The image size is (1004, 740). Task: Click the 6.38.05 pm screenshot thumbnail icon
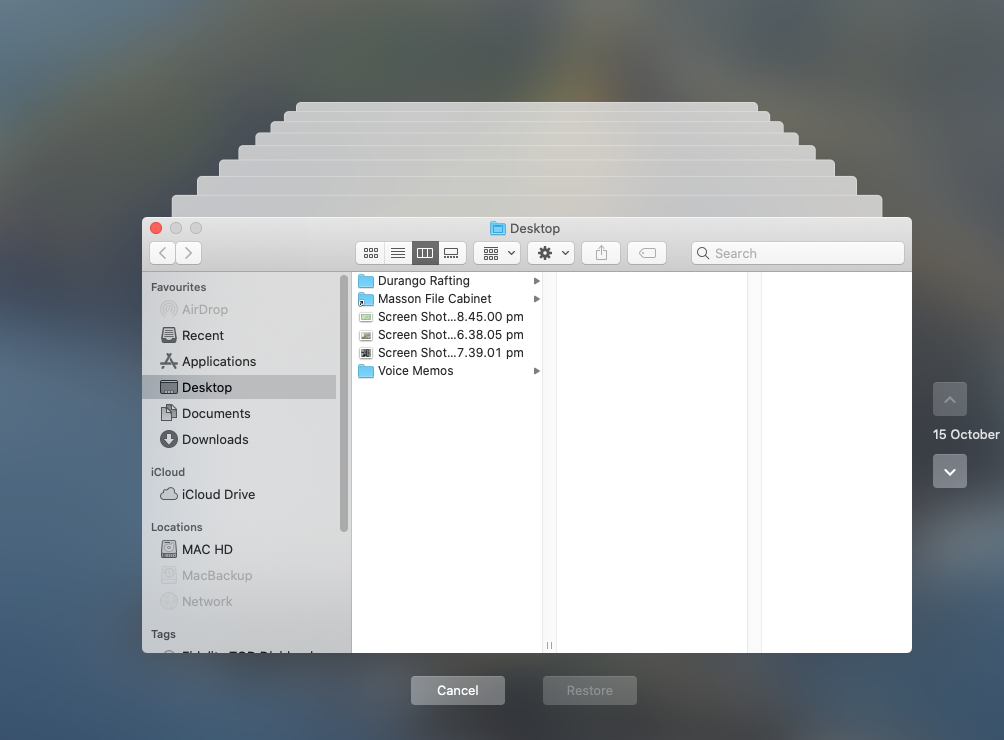coord(366,335)
